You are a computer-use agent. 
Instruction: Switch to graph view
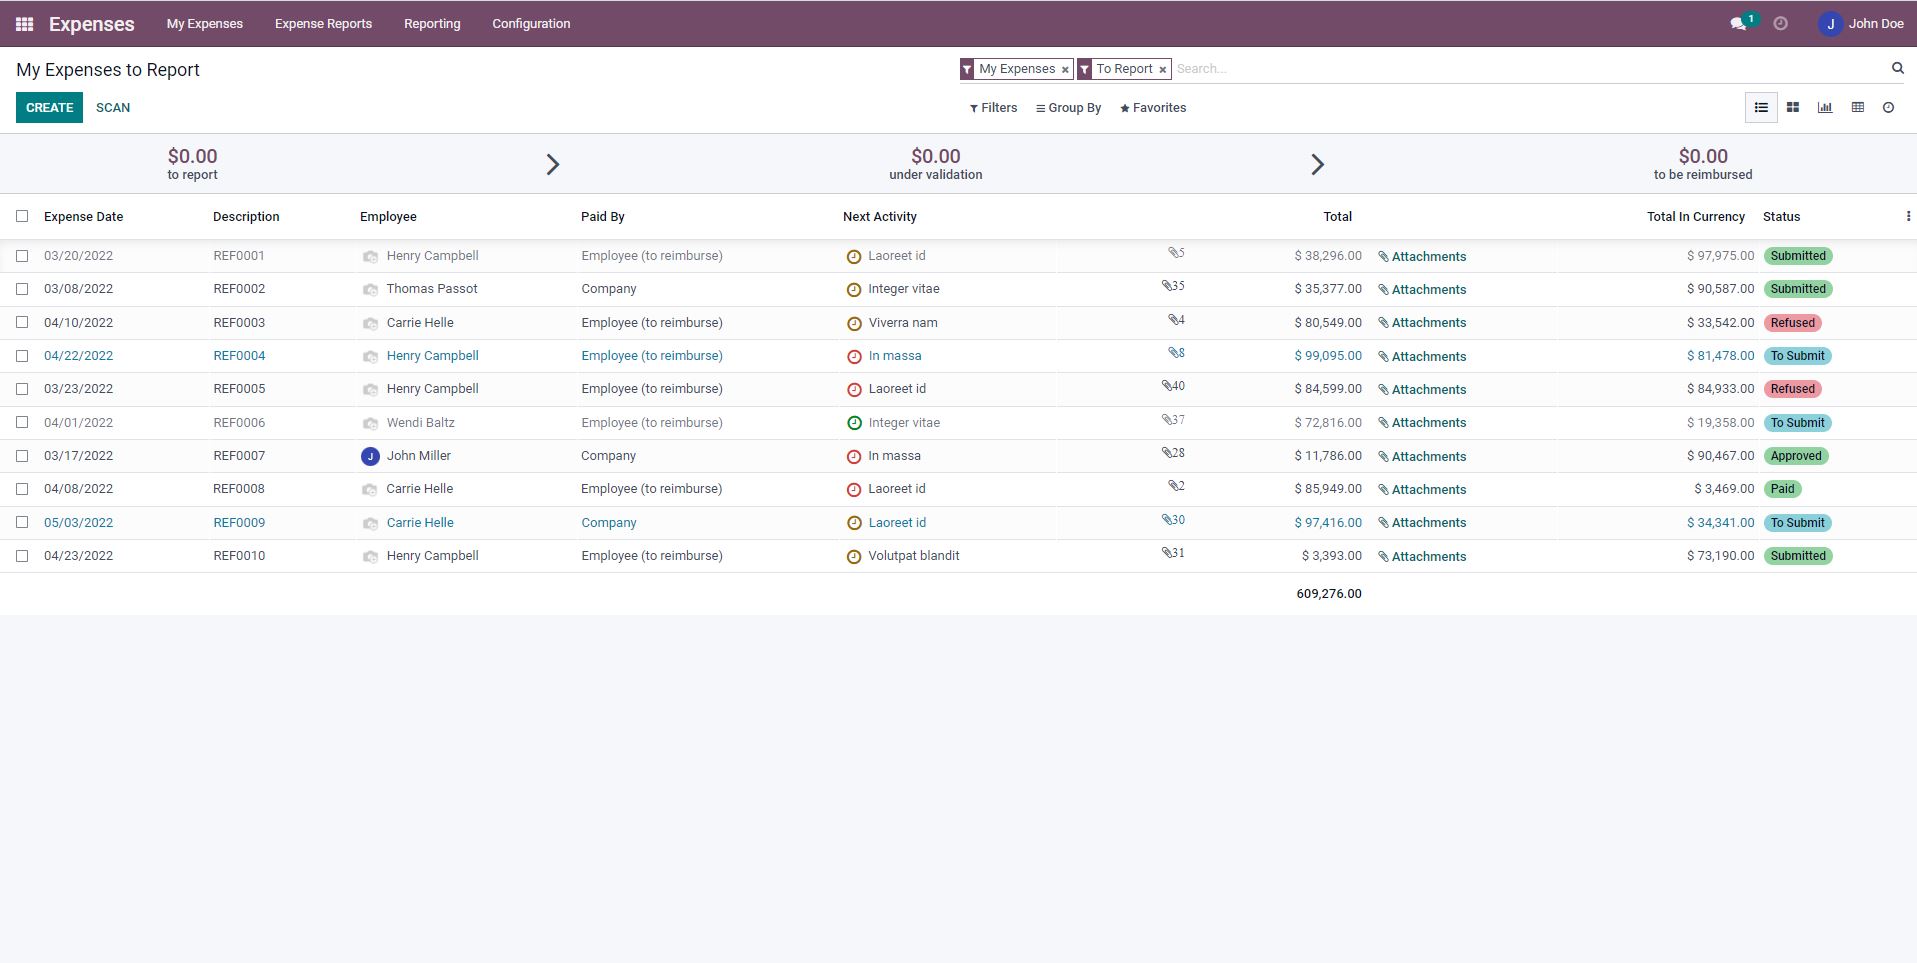pos(1825,108)
